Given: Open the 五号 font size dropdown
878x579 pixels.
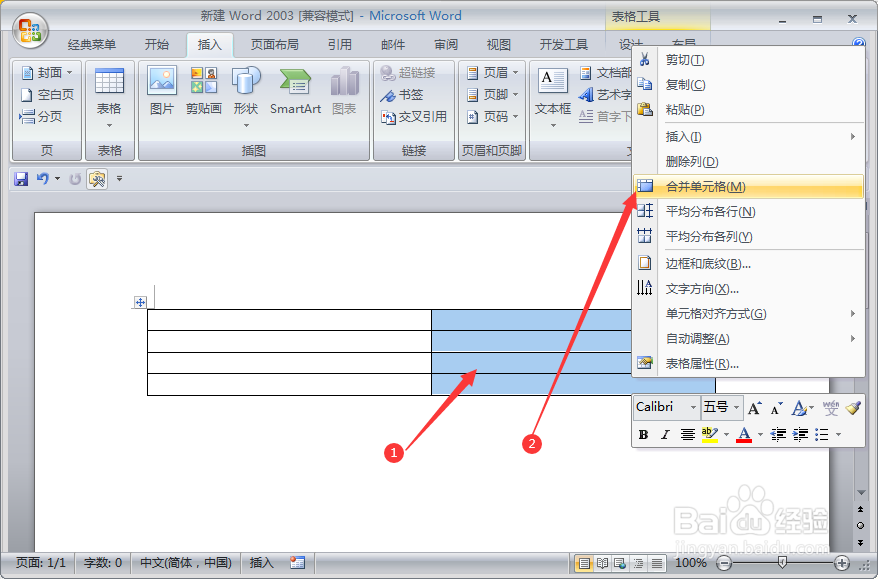Looking at the screenshot, I should 737,407.
